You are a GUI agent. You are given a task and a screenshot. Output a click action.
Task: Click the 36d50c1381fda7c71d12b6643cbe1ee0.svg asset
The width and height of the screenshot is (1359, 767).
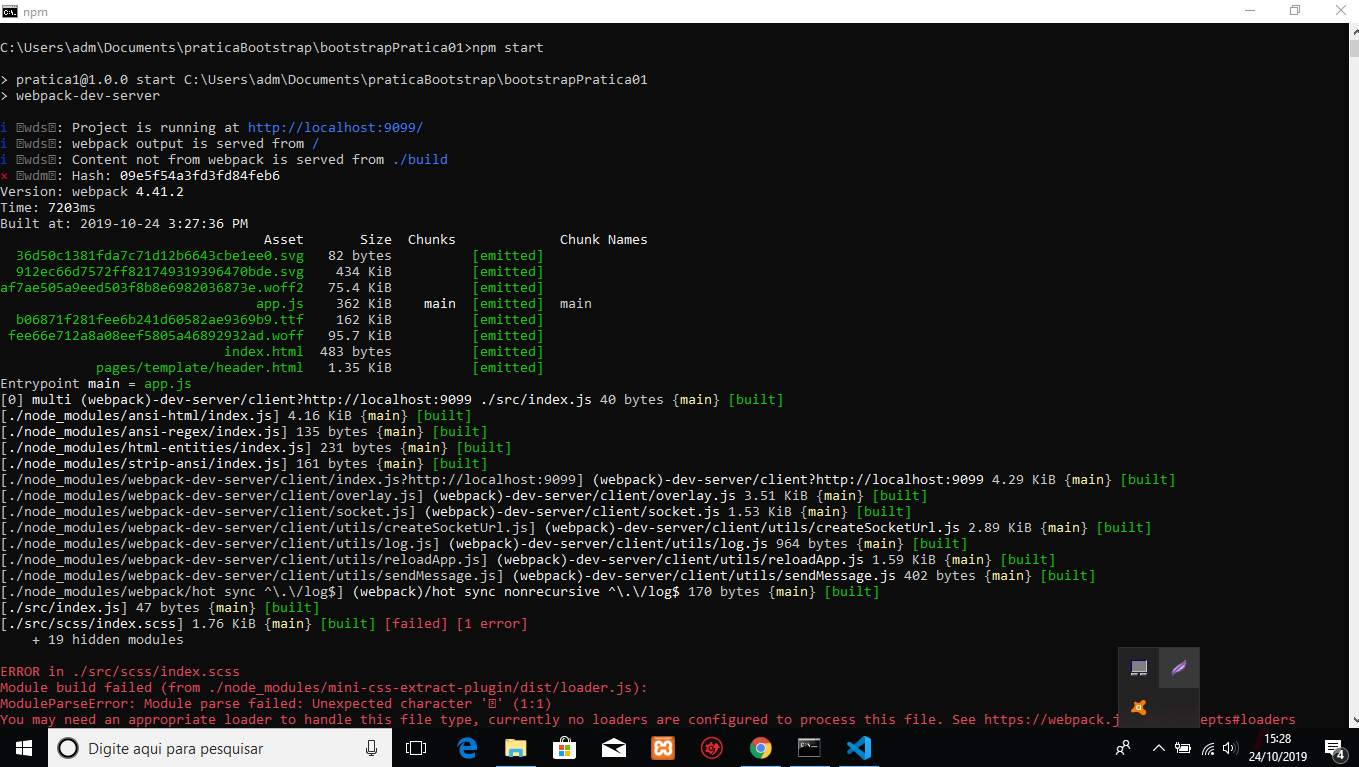160,256
